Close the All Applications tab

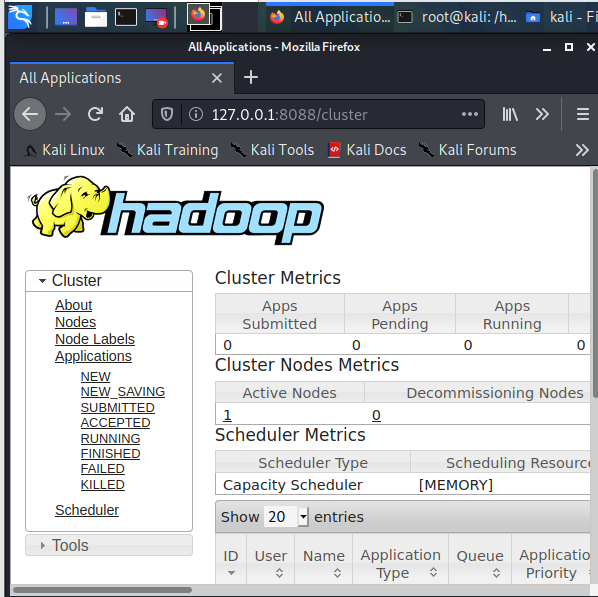(x=217, y=78)
